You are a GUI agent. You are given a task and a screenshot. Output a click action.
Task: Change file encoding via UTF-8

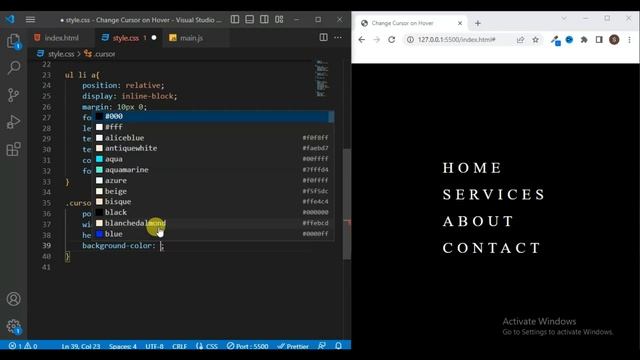154,346
